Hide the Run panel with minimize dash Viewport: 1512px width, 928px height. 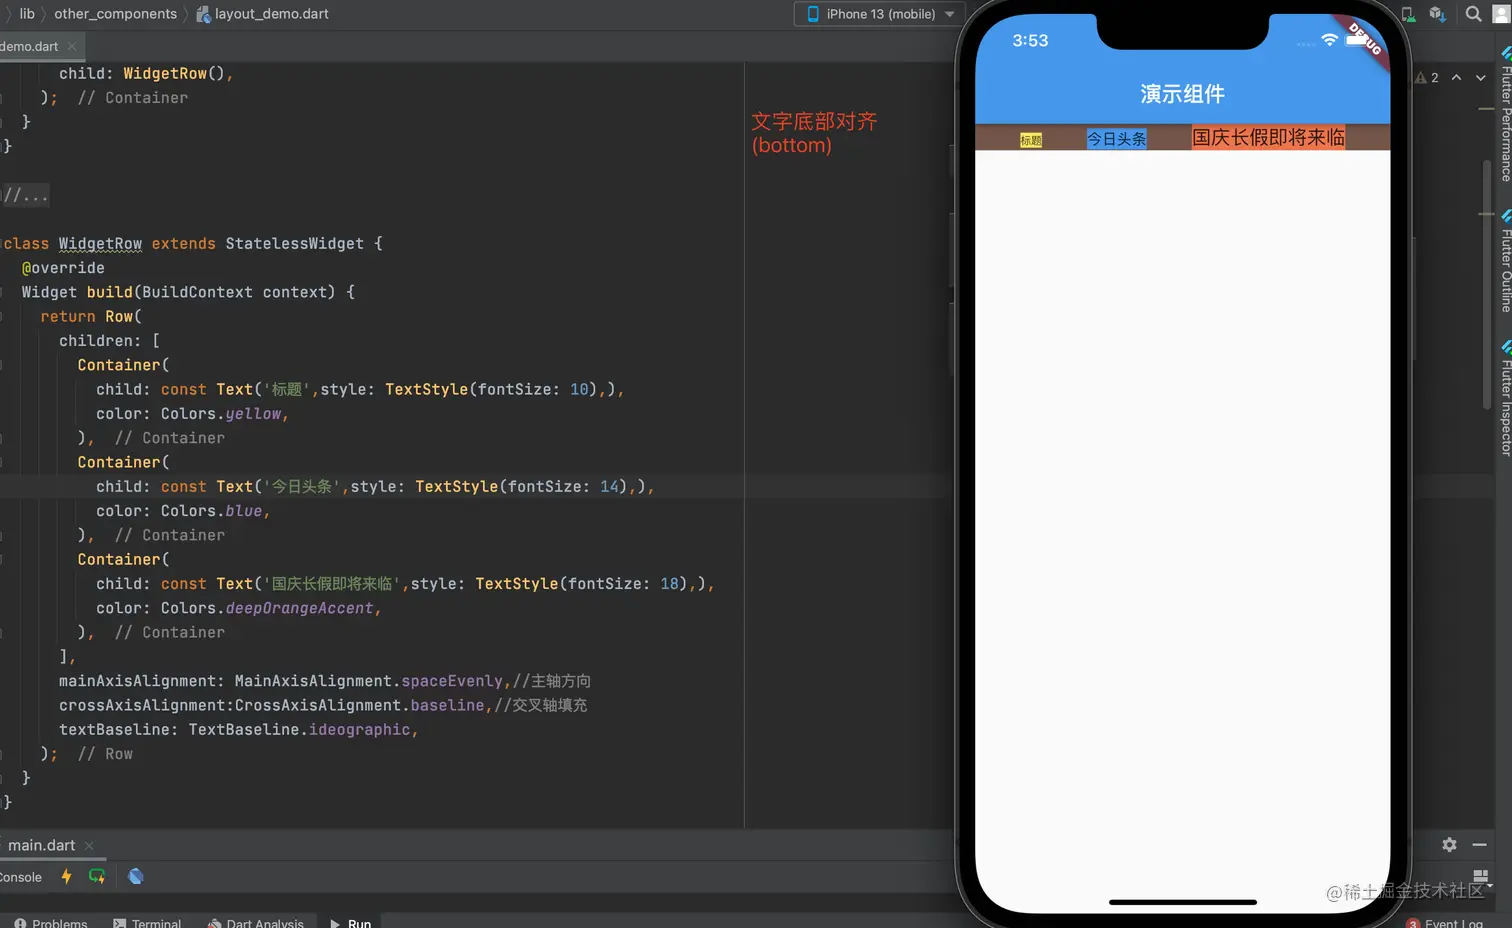[1479, 845]
